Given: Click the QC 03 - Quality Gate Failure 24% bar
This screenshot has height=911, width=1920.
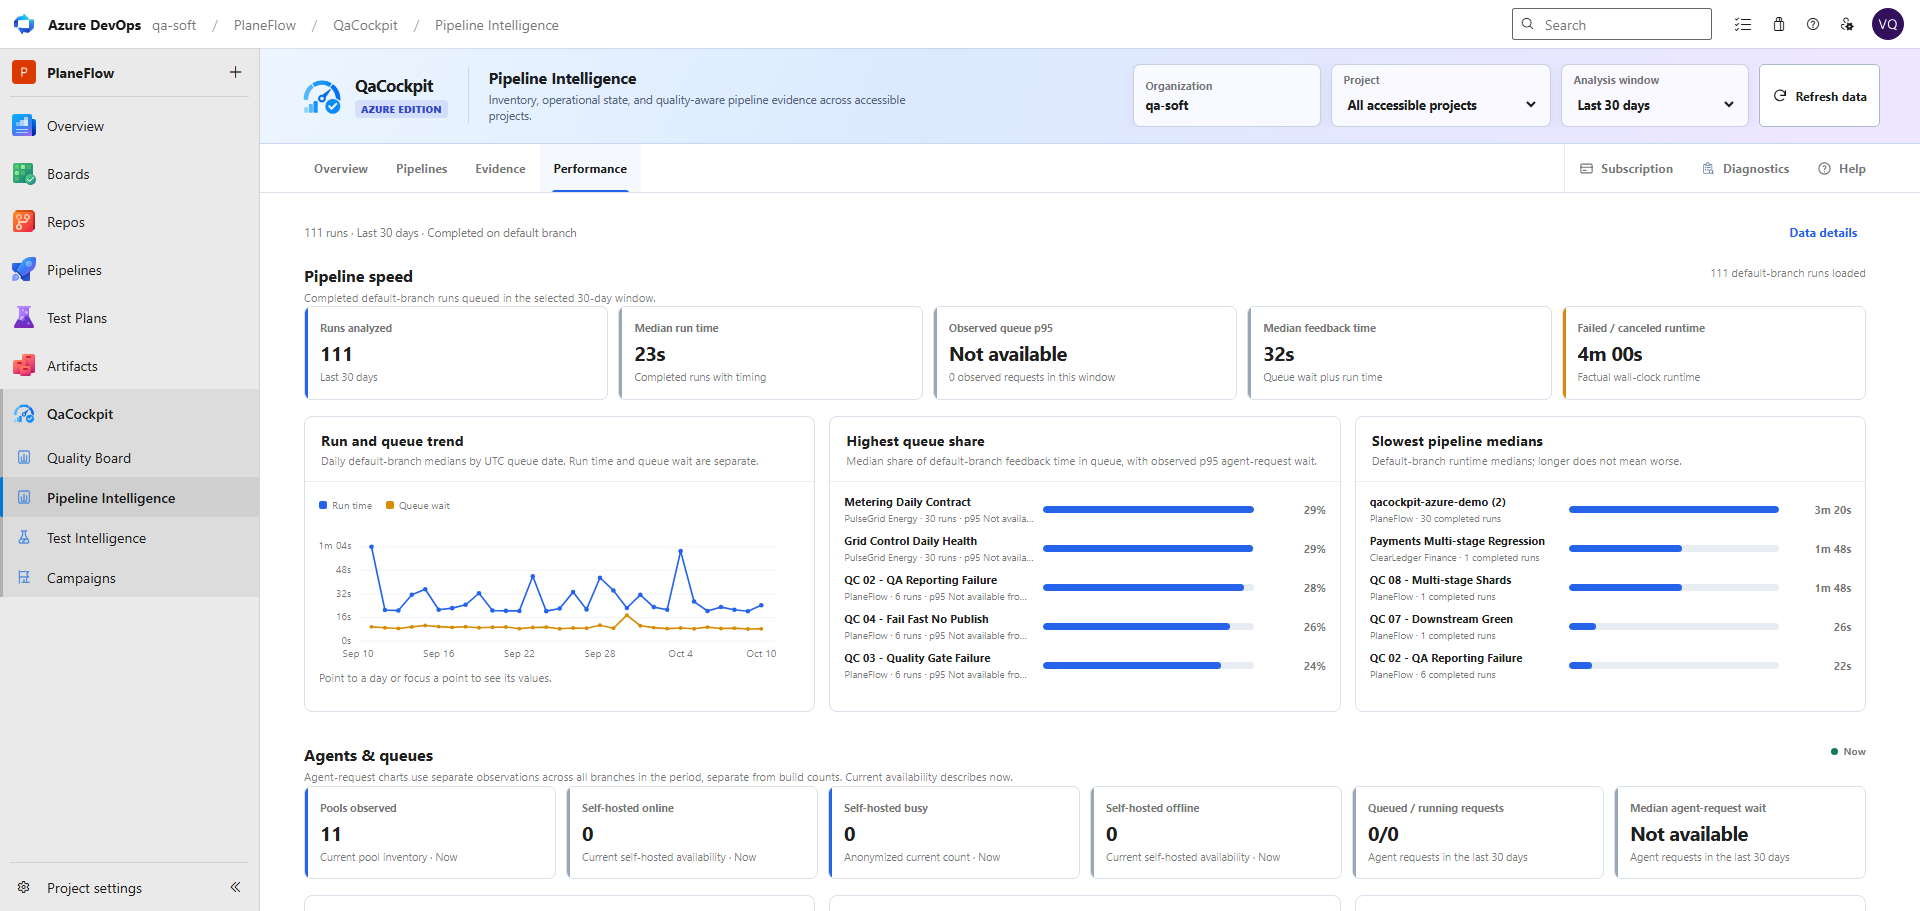Looking at the screenshot, I should point(1148,666).
